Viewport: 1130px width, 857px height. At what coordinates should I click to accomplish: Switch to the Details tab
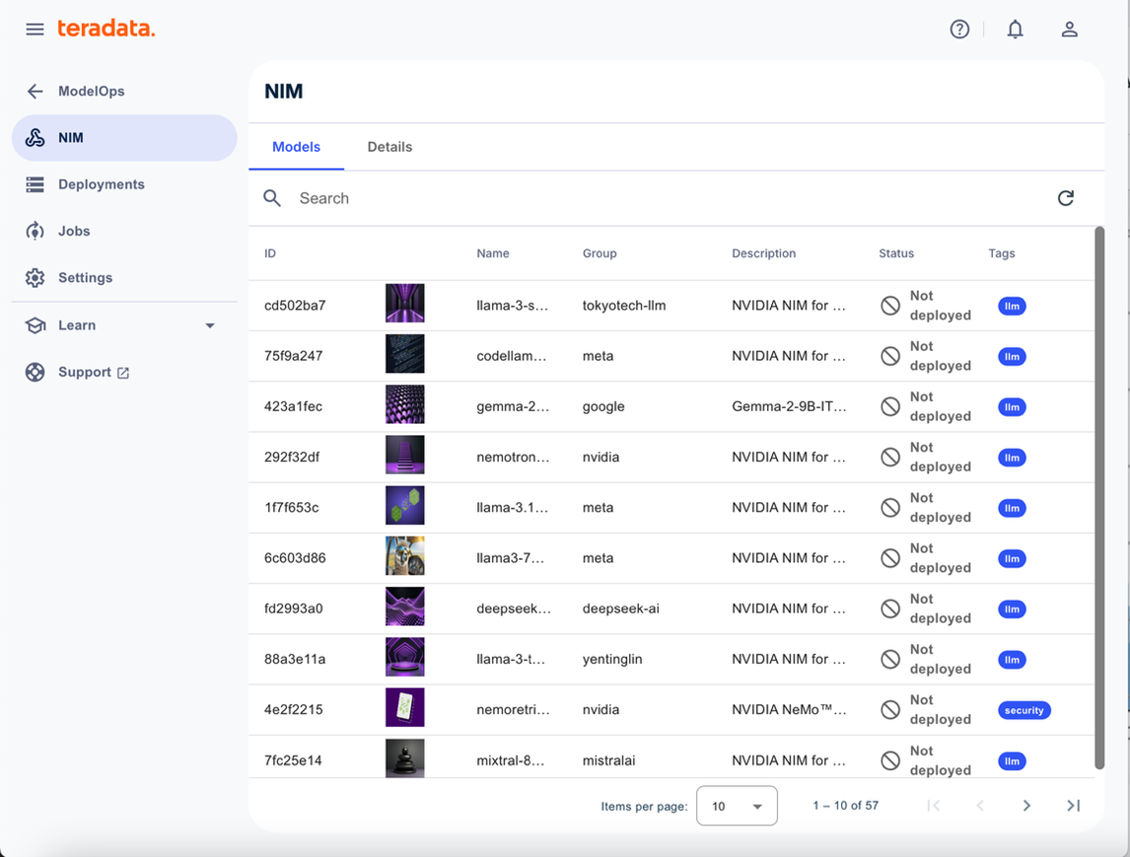[389, 146]
